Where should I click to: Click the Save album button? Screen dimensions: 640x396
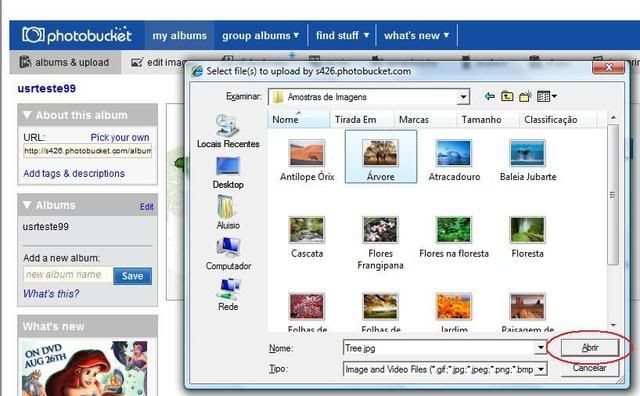[x=132, y=276]
